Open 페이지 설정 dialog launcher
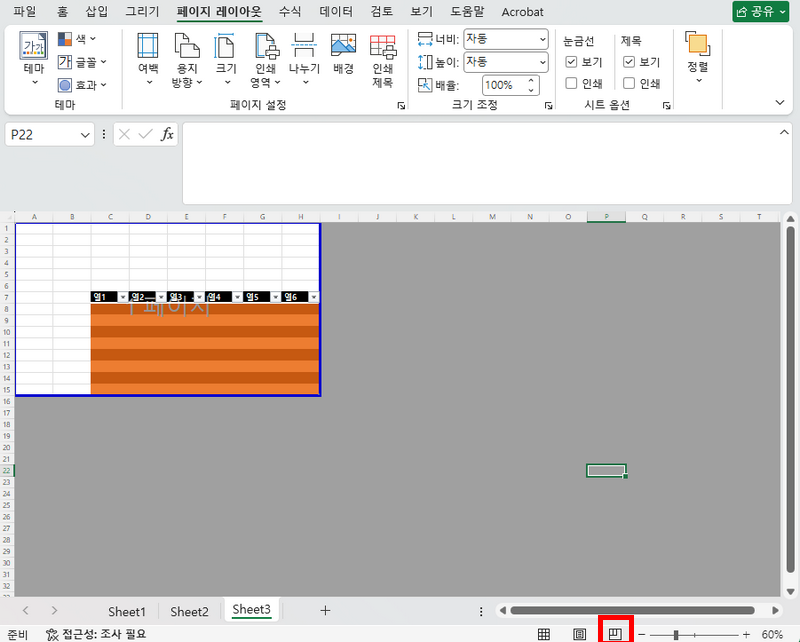The image size is (800, 642). coord(402,106)
